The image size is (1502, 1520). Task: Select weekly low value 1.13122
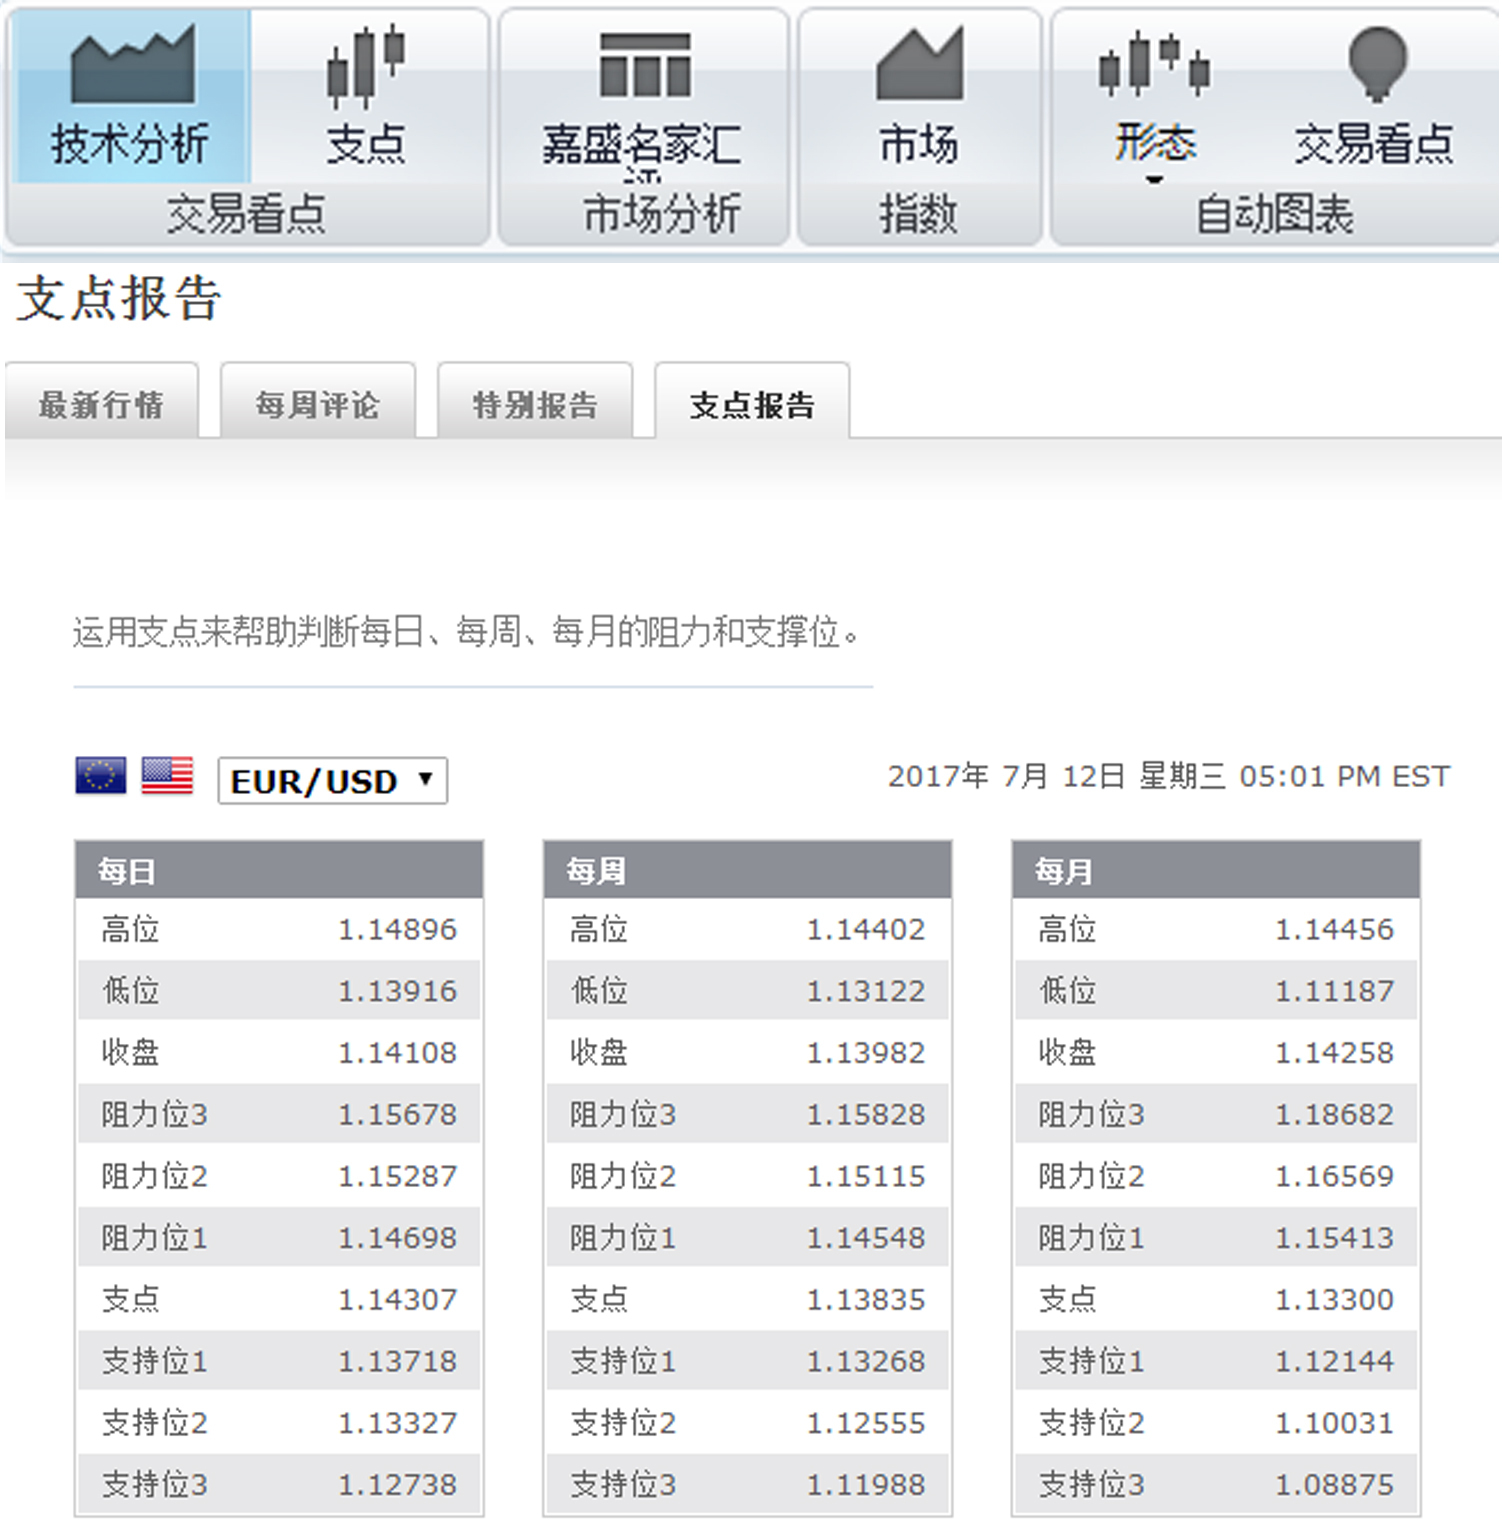[866, 991]
